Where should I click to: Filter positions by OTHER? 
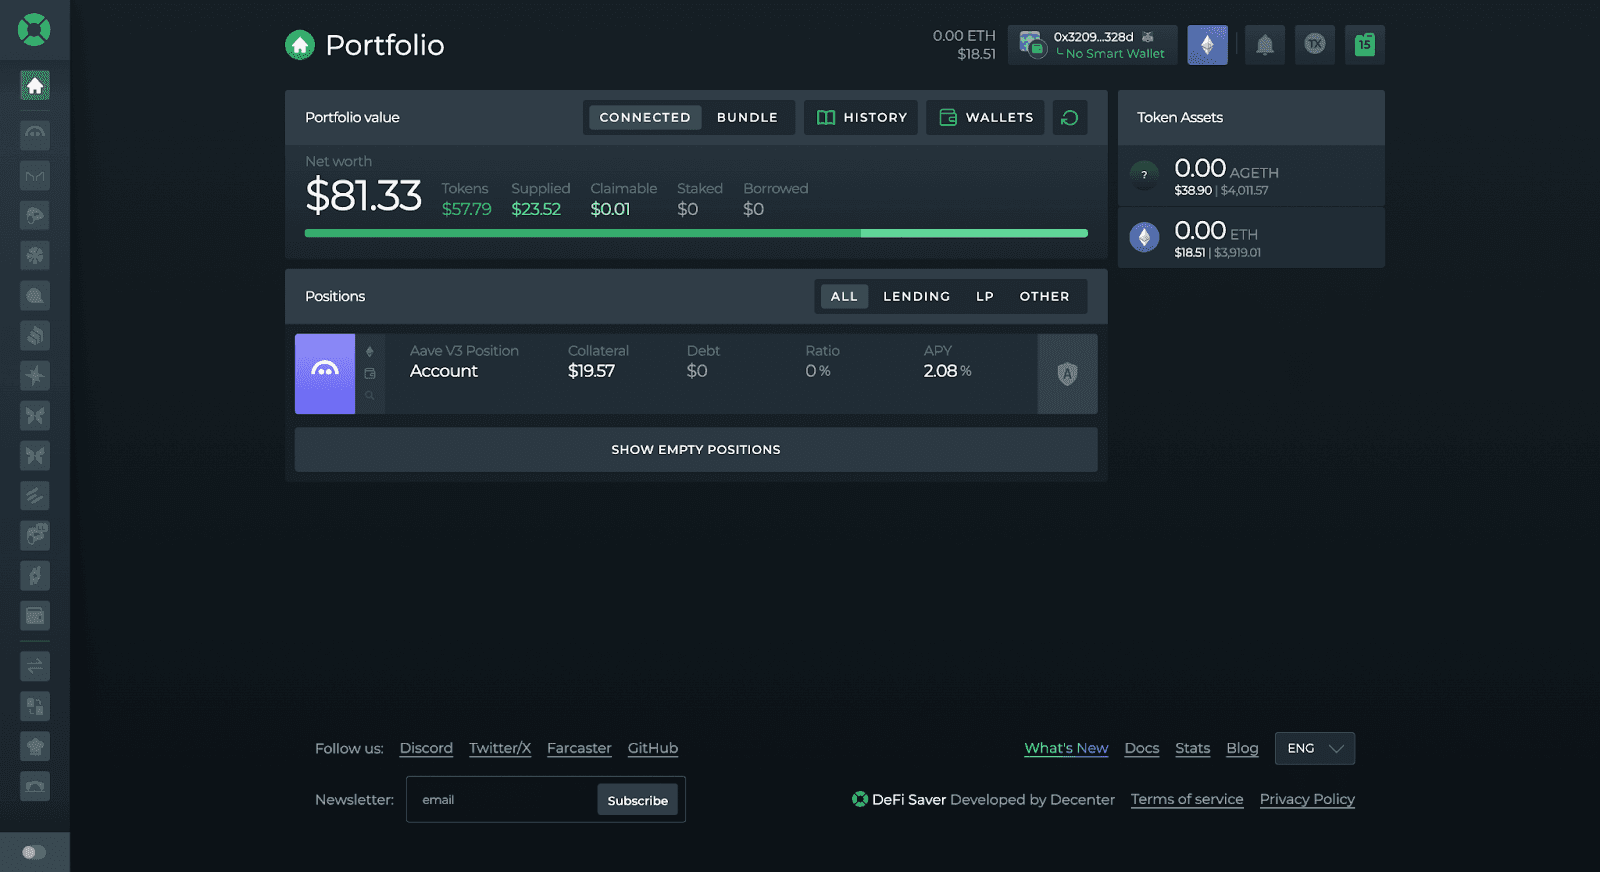click(1045, 296)
